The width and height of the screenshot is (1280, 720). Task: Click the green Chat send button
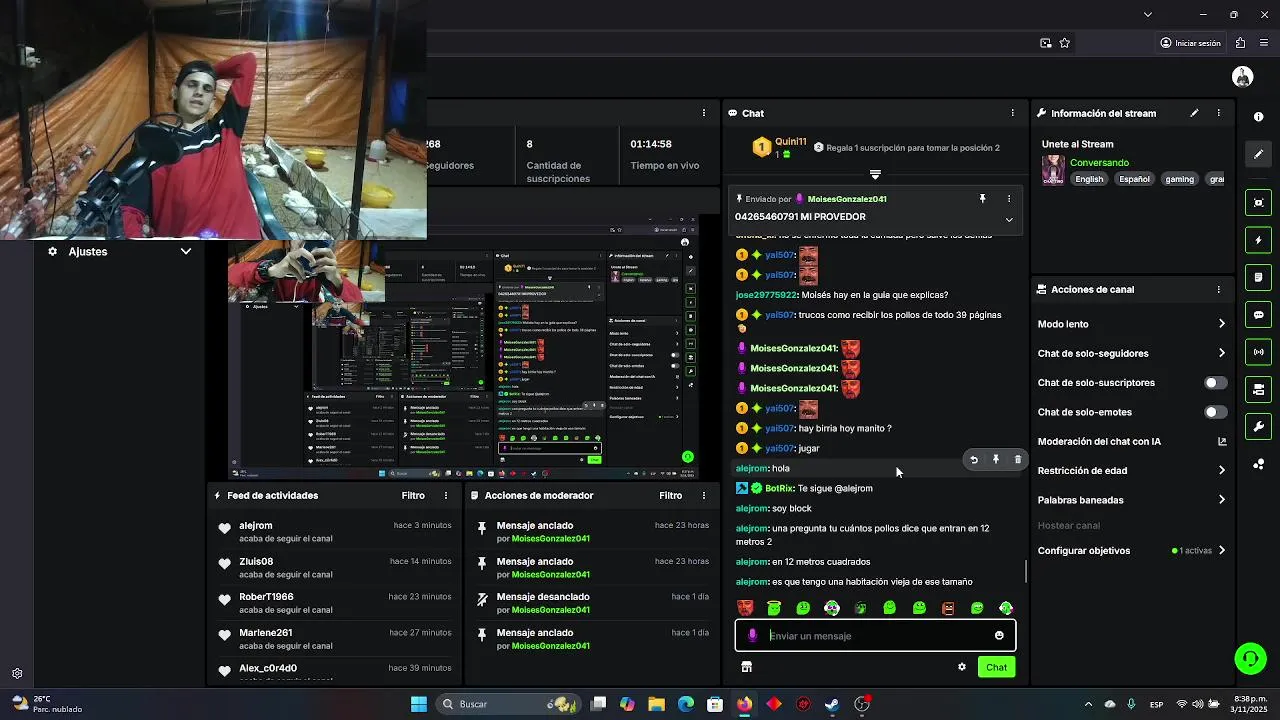coord(996,667)
